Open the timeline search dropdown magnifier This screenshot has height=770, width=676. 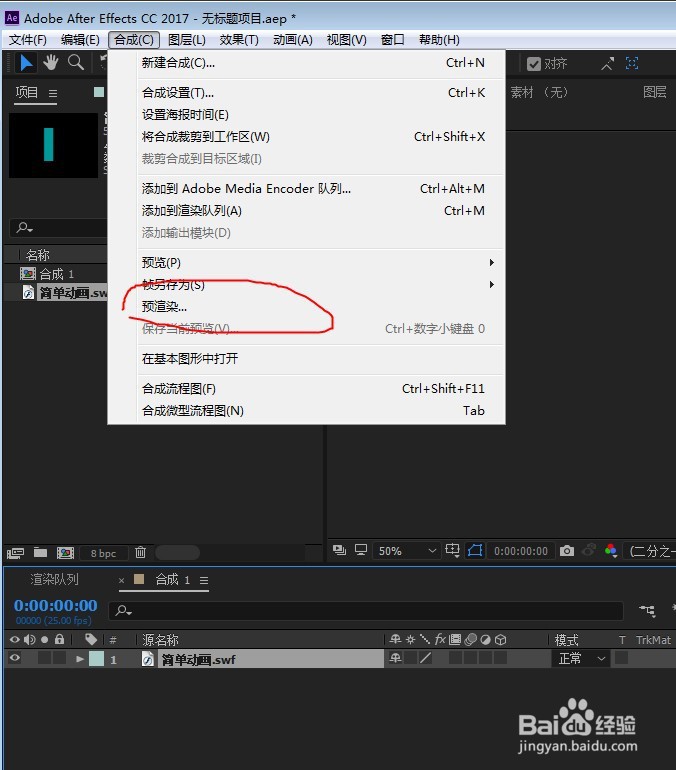tap(123, 610)
